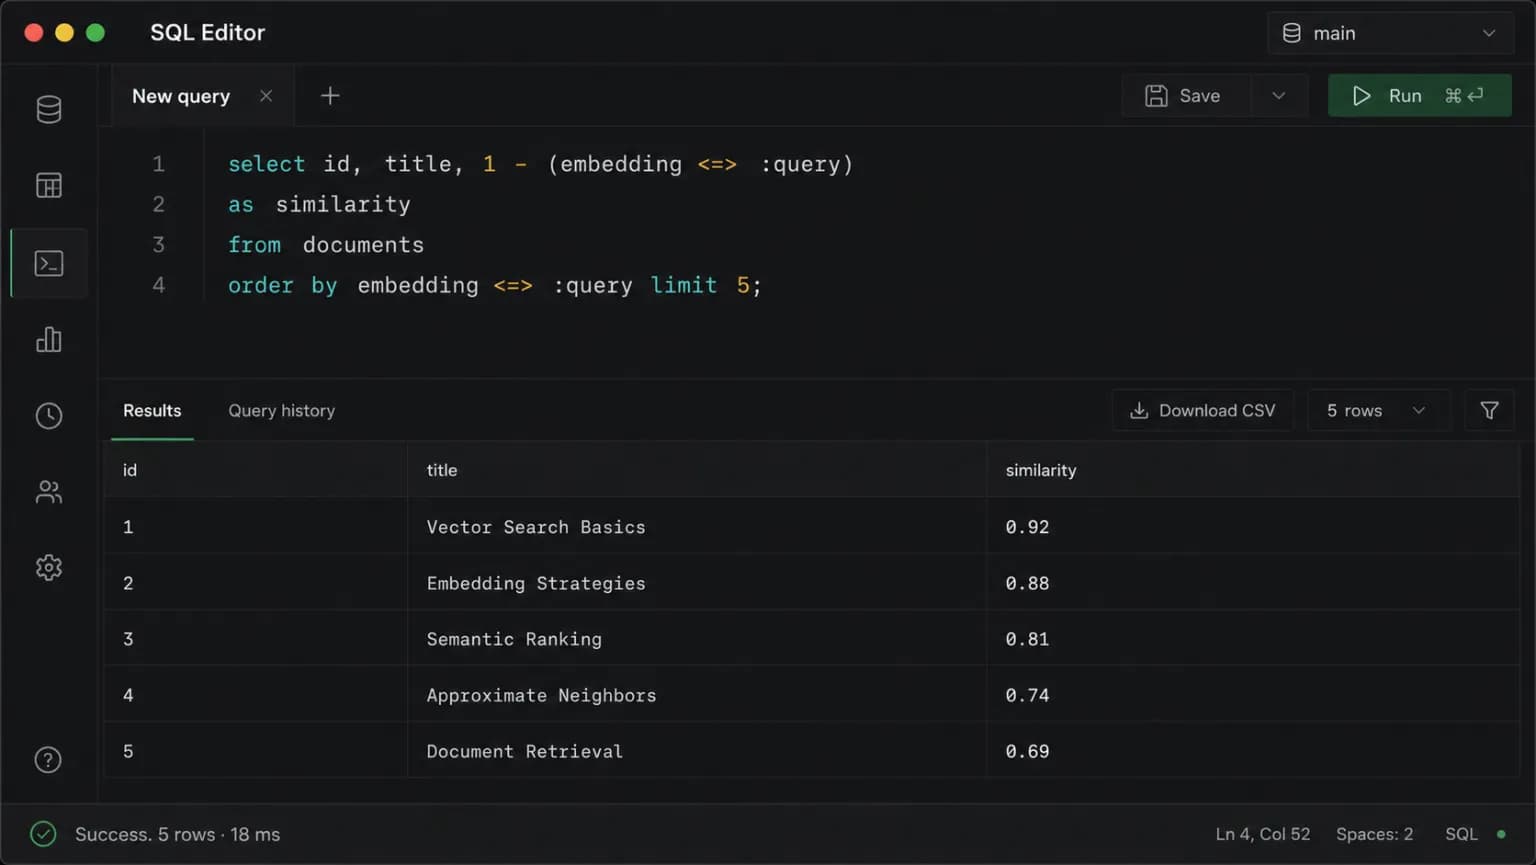
Task: Open the users sidebar icon
Action: click(x=49, y=492)
